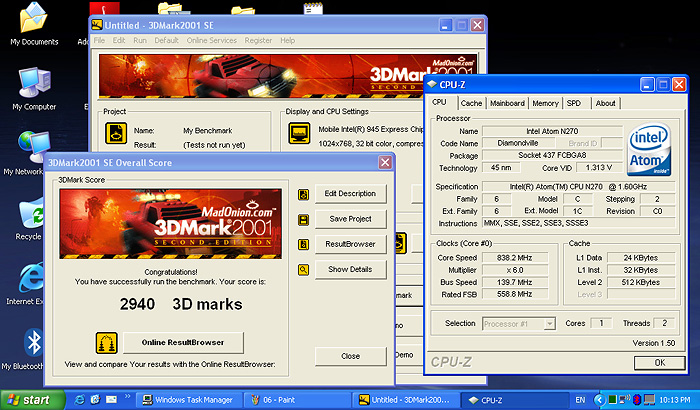
Task: Expand hidden tray icons arrow
Action: (600, 400)
